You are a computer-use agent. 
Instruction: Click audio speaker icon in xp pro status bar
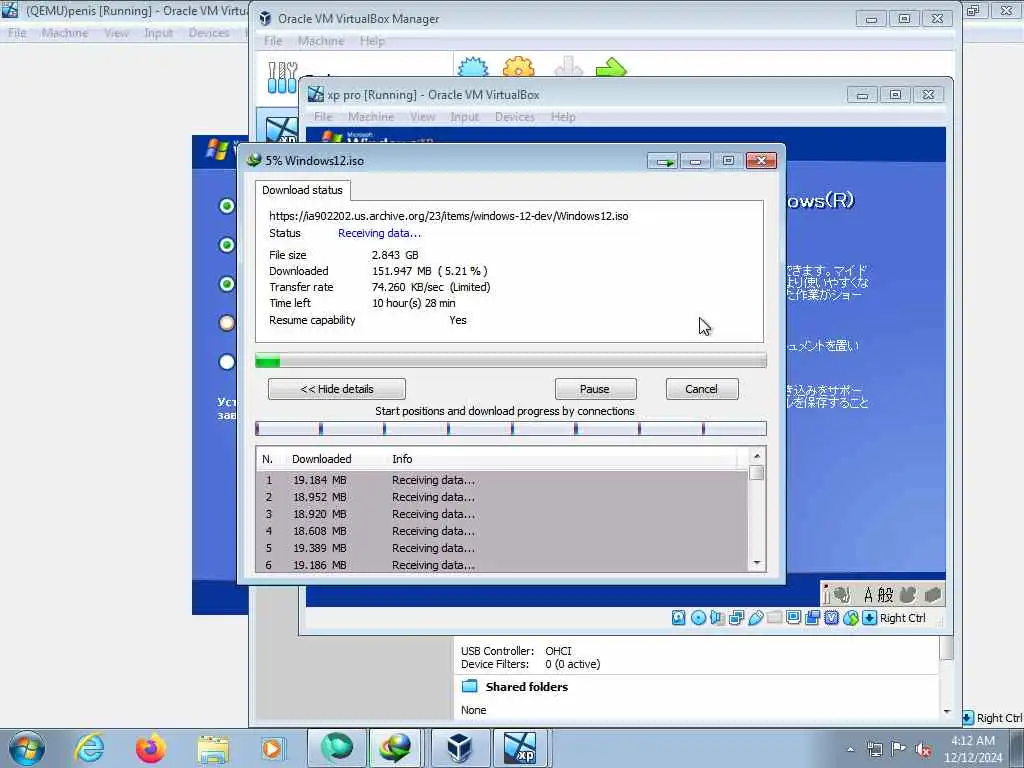pos(717,617)
